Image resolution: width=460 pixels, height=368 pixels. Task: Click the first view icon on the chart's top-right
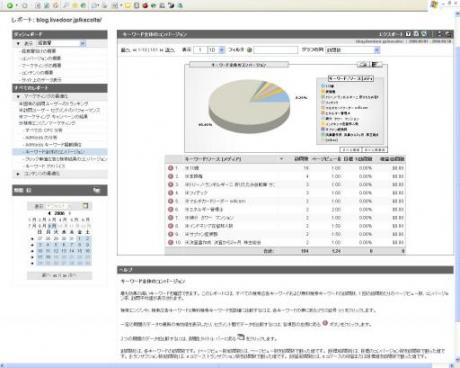click(364, 64)
